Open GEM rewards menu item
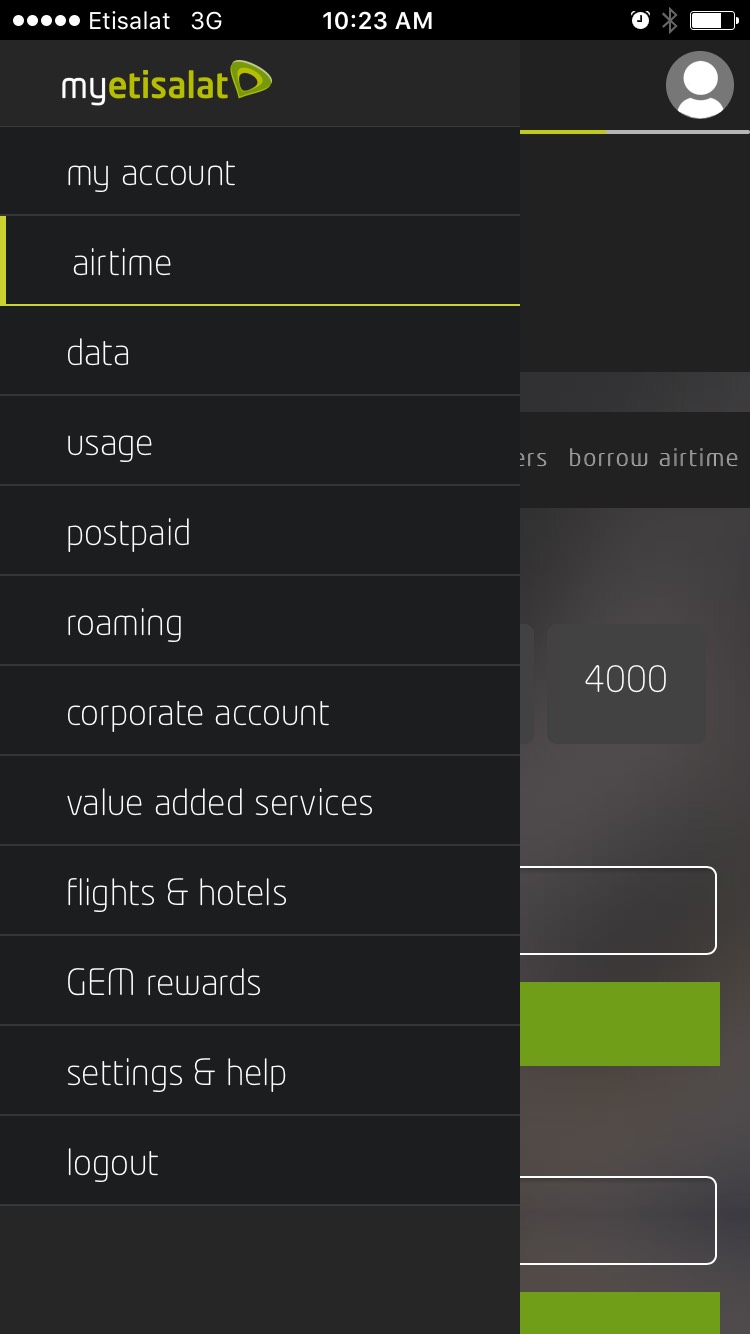The image size is (750, 1334). (x=260, y=982)
